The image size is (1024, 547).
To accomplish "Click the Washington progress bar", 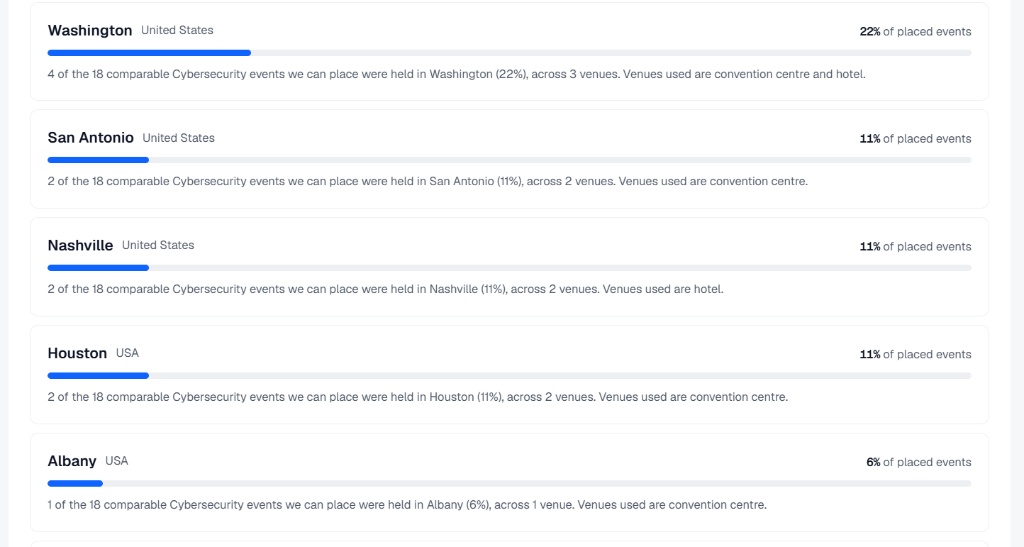I will [509, 53].
